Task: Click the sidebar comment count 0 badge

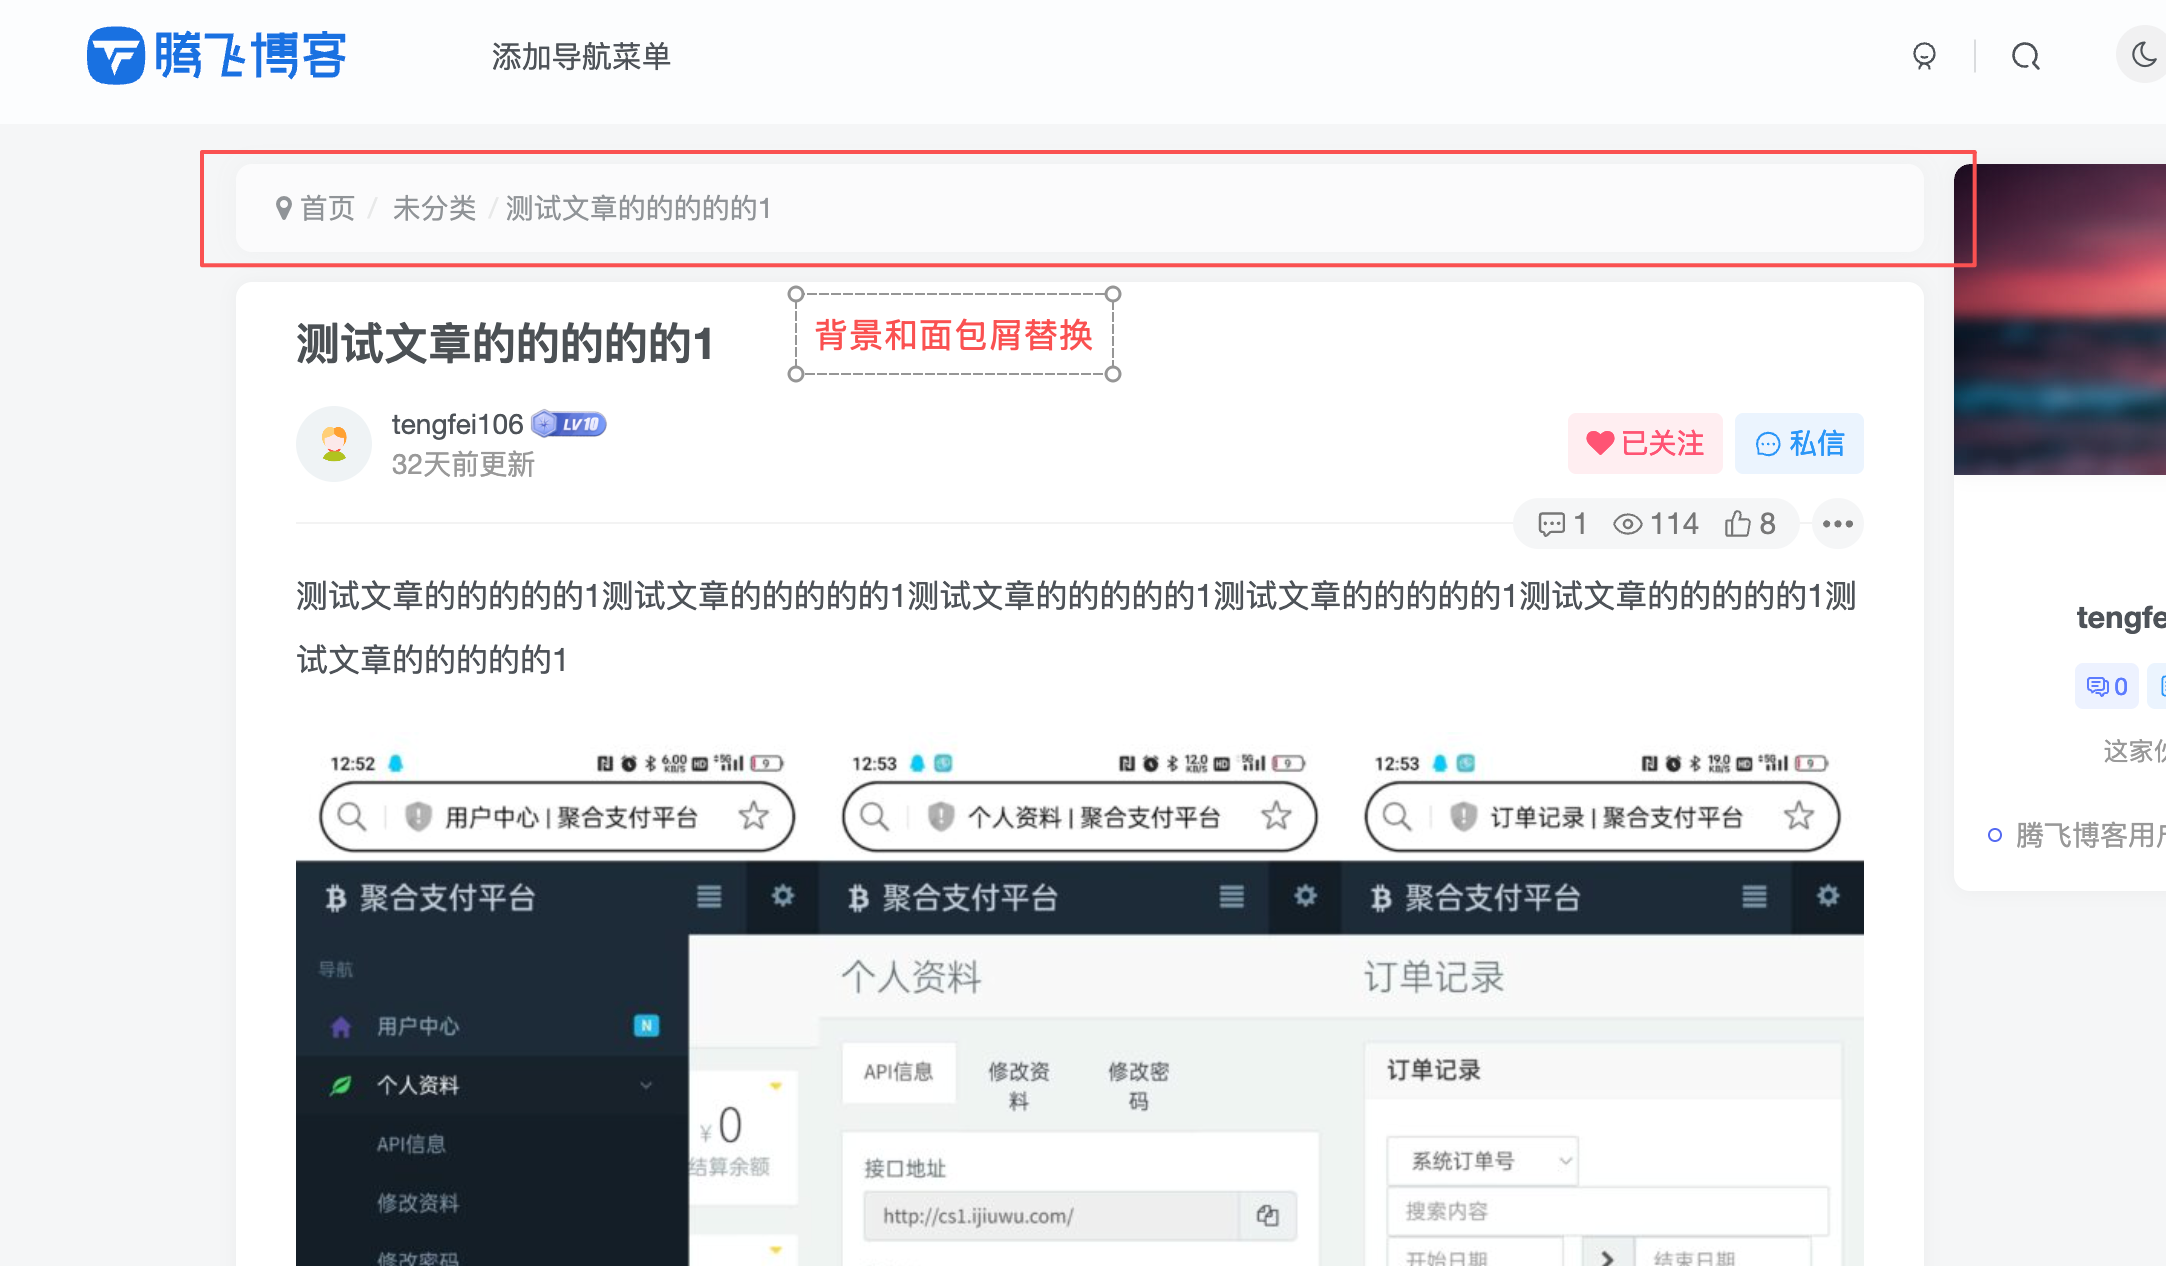Action: pos(2107,686)
